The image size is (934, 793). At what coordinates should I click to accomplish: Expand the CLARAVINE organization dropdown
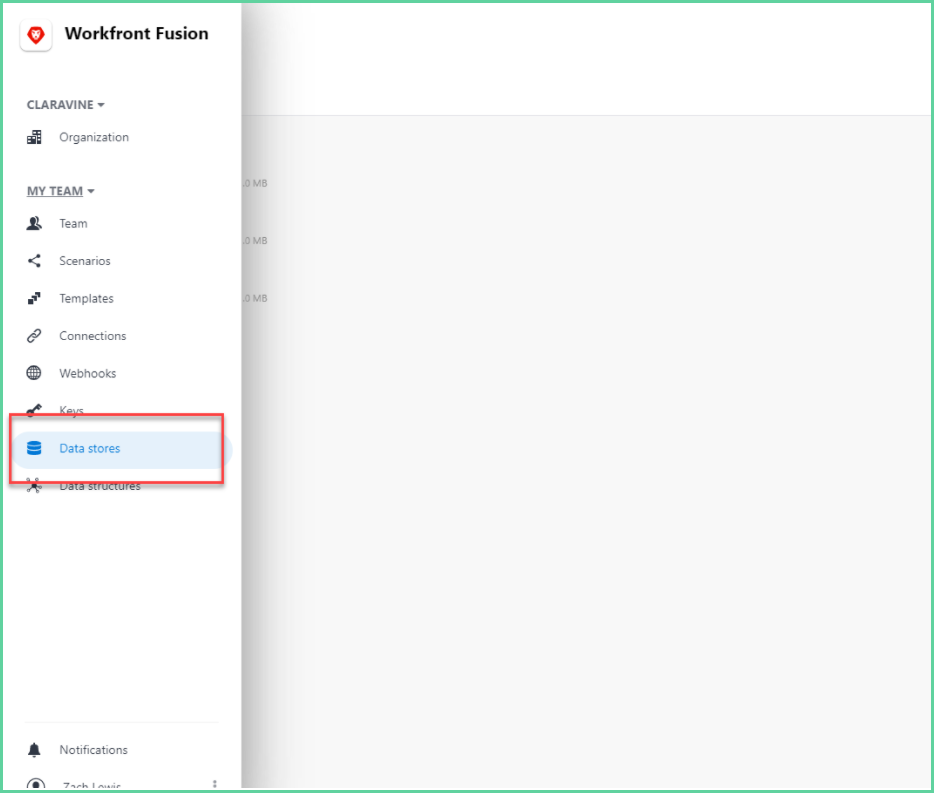coord(66,105)
